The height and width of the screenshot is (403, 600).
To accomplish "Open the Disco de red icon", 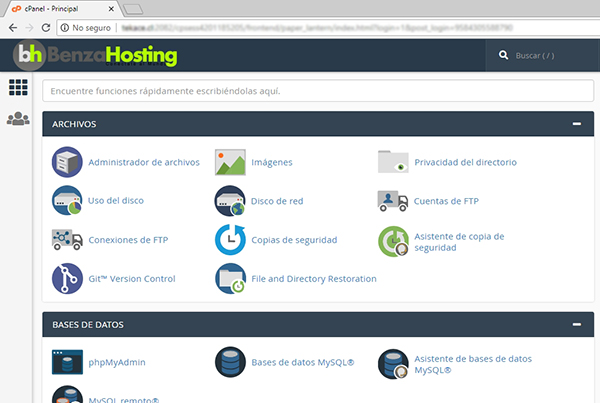I will coord(230,201).
